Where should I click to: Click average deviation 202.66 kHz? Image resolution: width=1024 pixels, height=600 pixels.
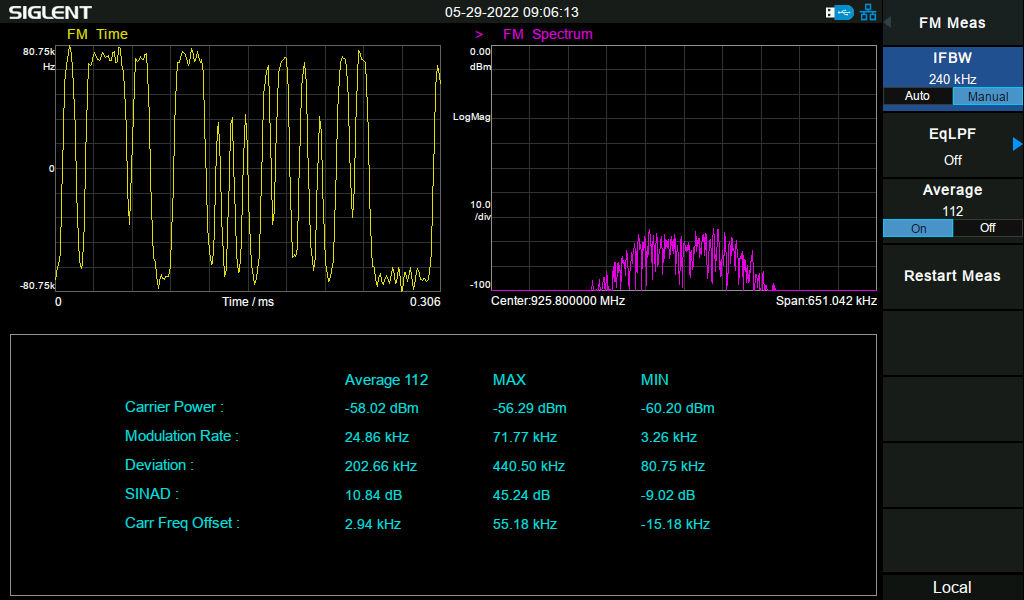tap(381, 466)
